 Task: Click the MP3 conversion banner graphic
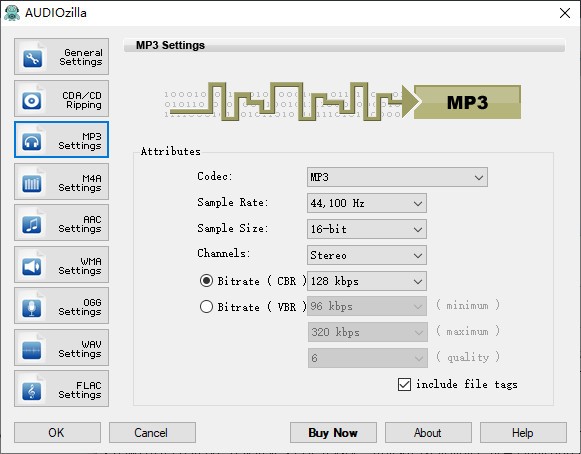[x=342, y=101]
